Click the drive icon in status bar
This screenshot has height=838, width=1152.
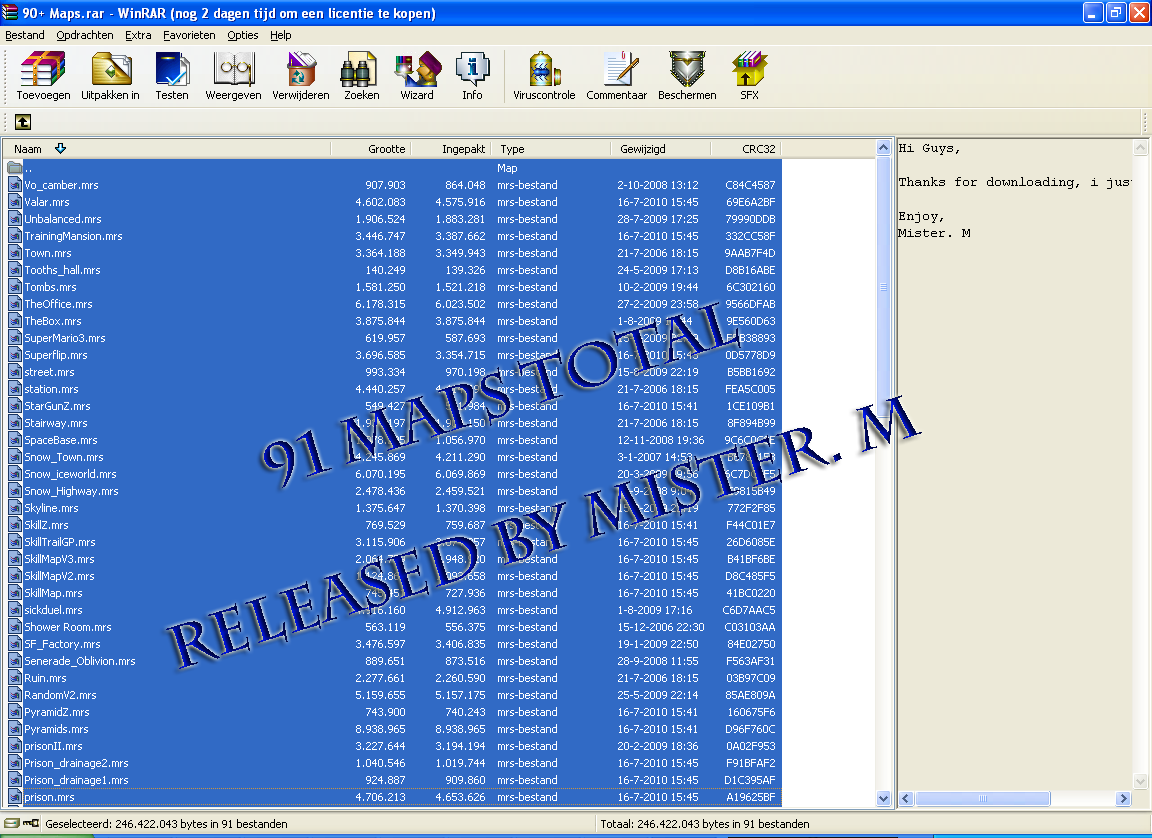pyautogui.click(x=11, y=823)
